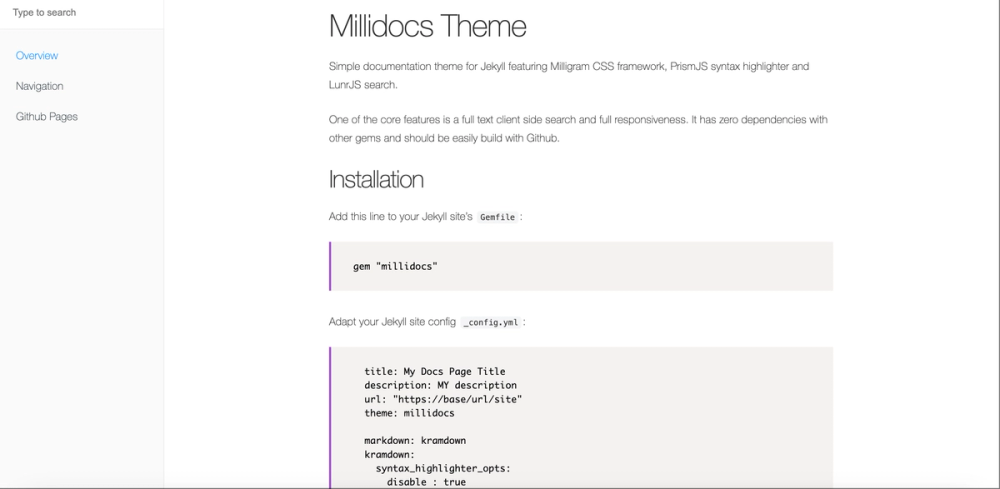Open the Overview sidebar link
This screenshot has width=1000, height=489.
[x=37, y=55]
